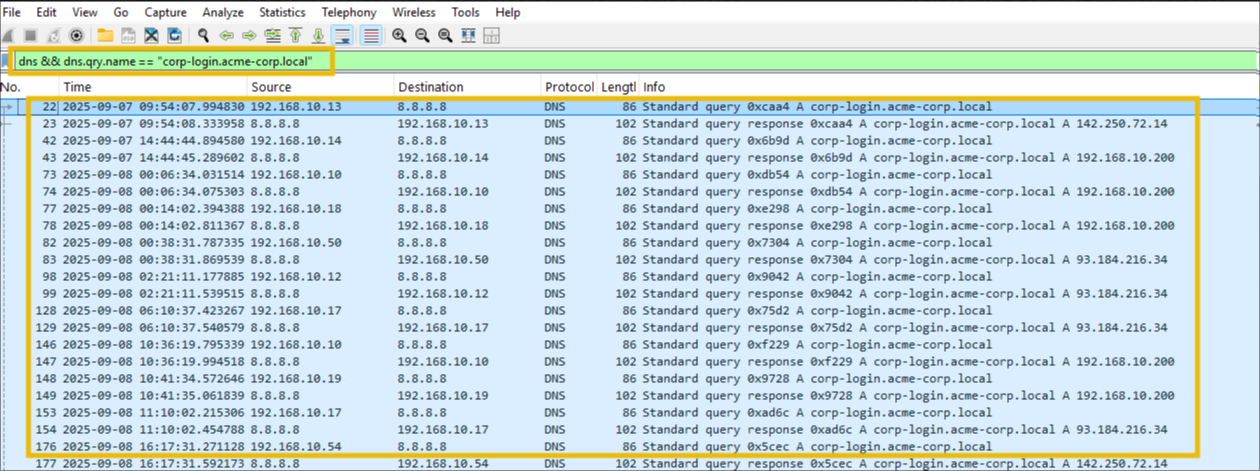
Task: Open the Go menu
Action: point(121,12)
